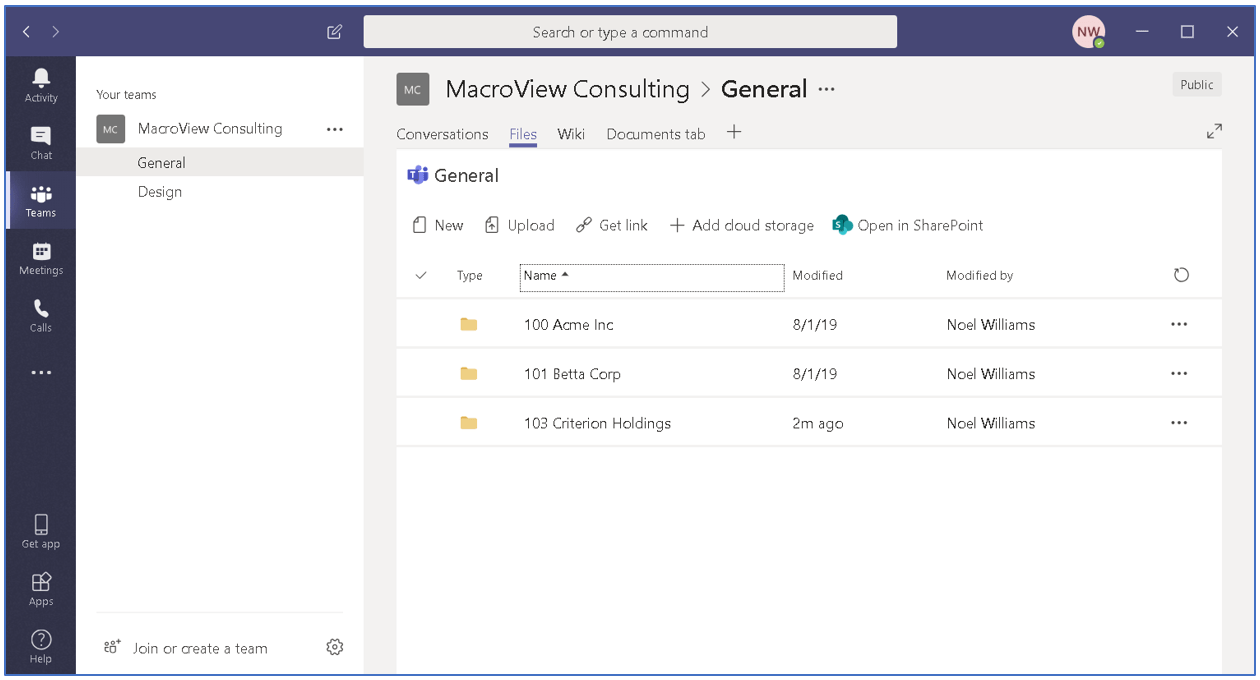This screenshot has width=1260, height=680.
Task: Open the Apps section
Action: point(40,589)
